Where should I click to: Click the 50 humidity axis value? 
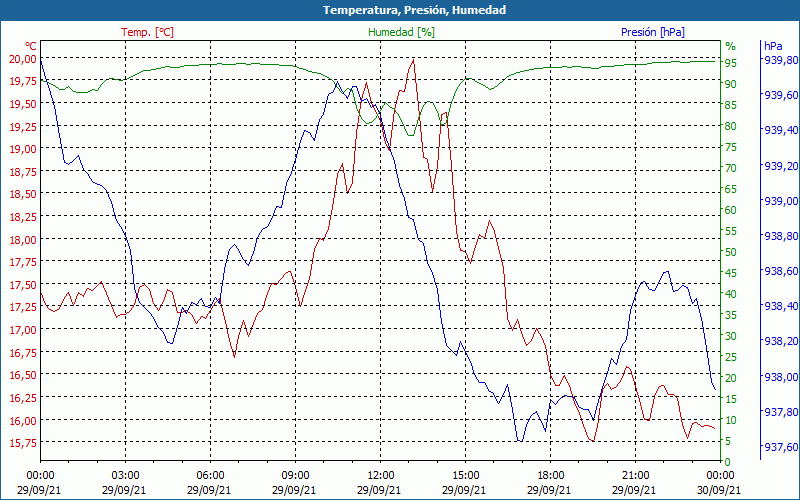[x=731, y=252]
